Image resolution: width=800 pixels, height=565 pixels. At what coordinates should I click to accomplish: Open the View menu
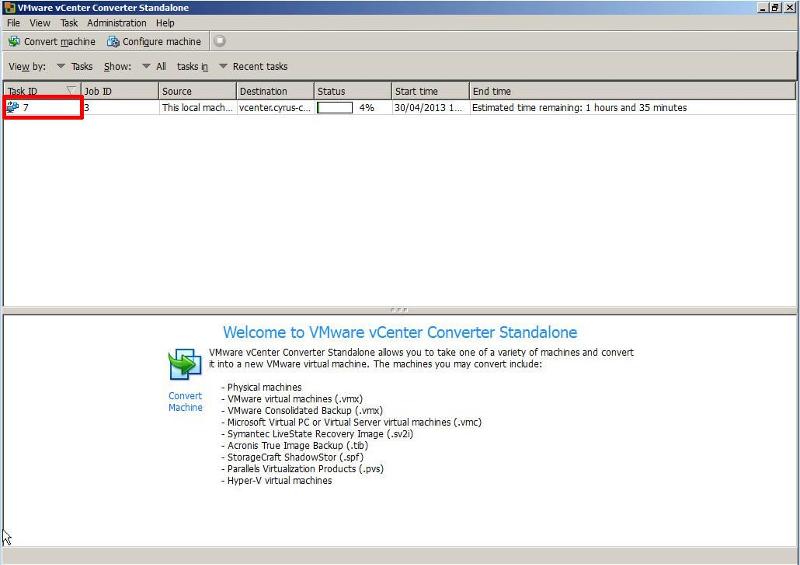pos(40,23)
